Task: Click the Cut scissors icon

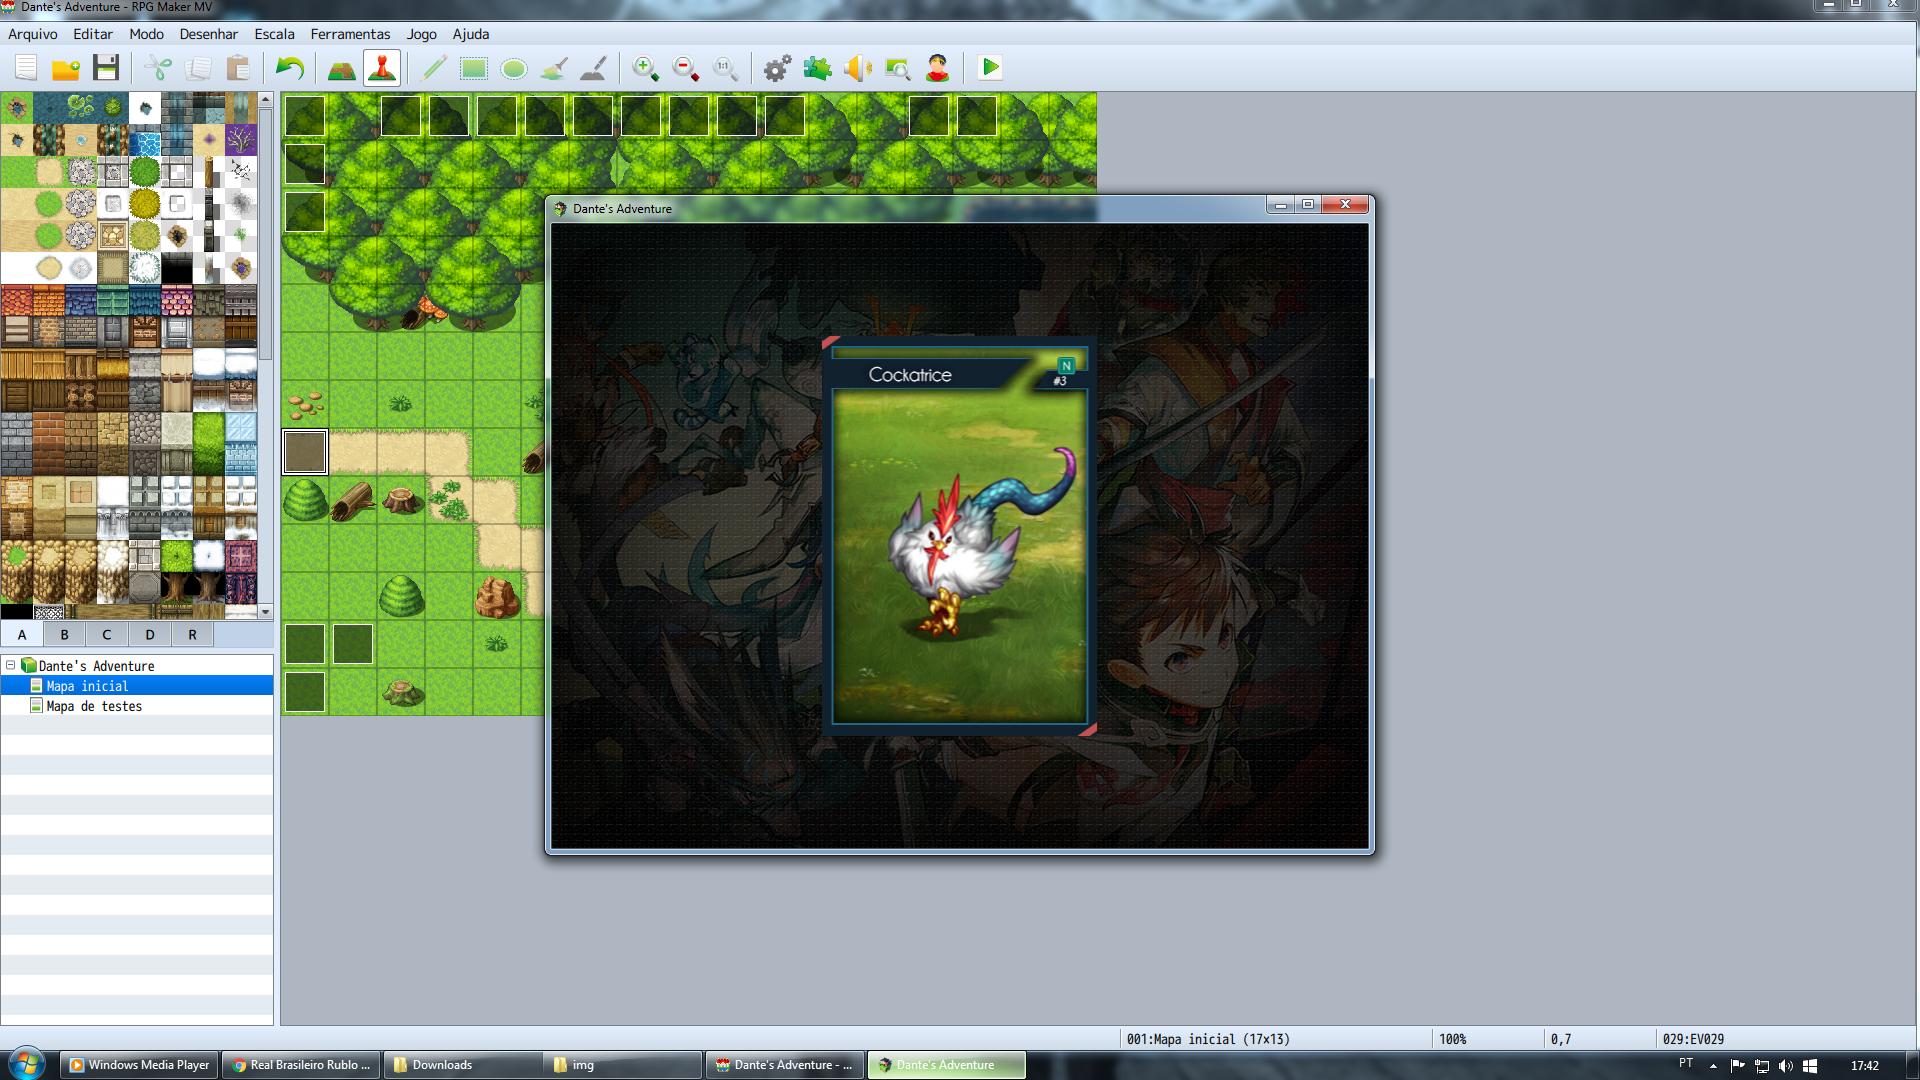Action: pyautogui.click(x=158, y=68)
